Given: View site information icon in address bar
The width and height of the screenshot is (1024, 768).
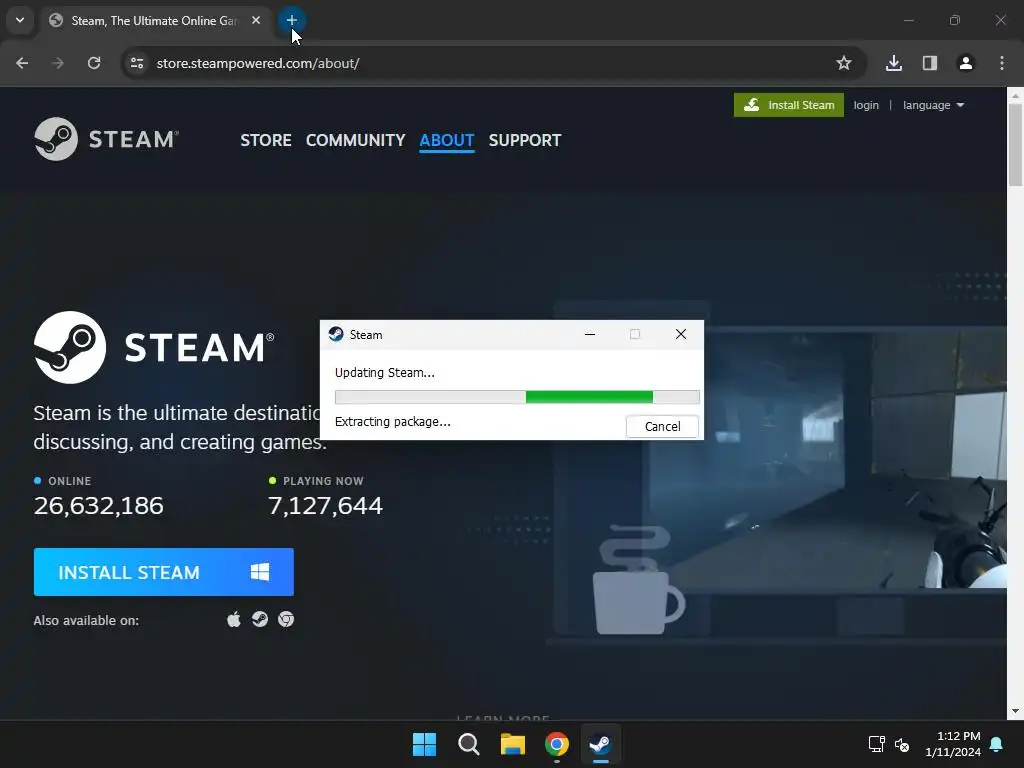Looking at the screenshot, I should [x=136, y=63].
